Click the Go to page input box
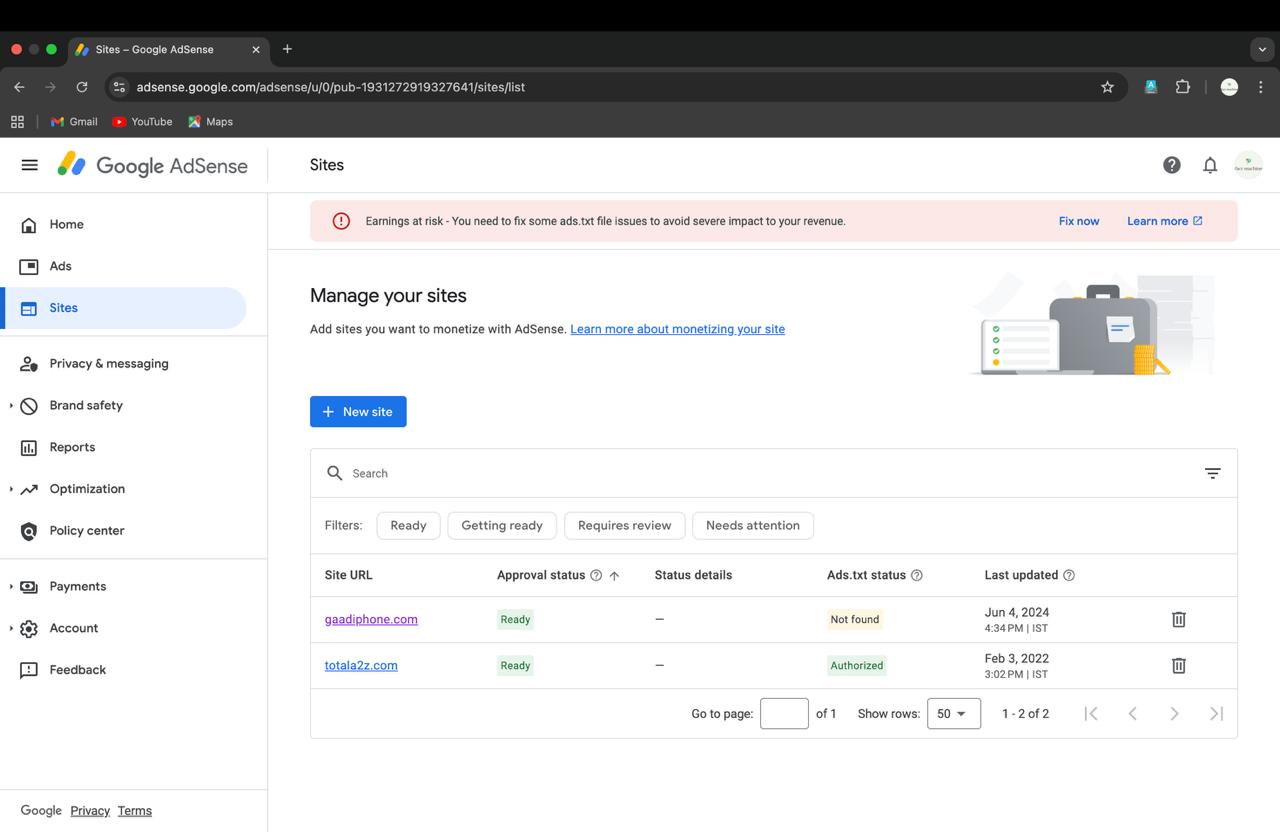1280x832 pixels. (x=784, y=713)
